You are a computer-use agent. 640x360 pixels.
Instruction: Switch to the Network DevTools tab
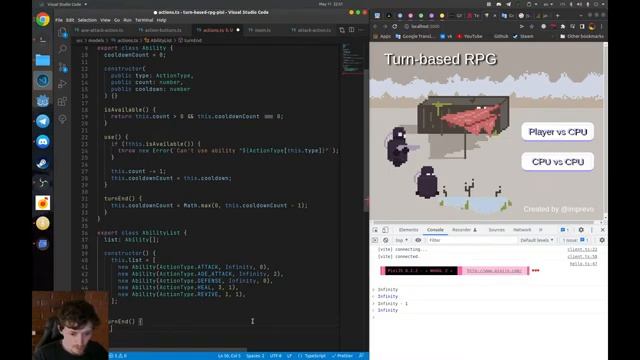pos(522,230)
